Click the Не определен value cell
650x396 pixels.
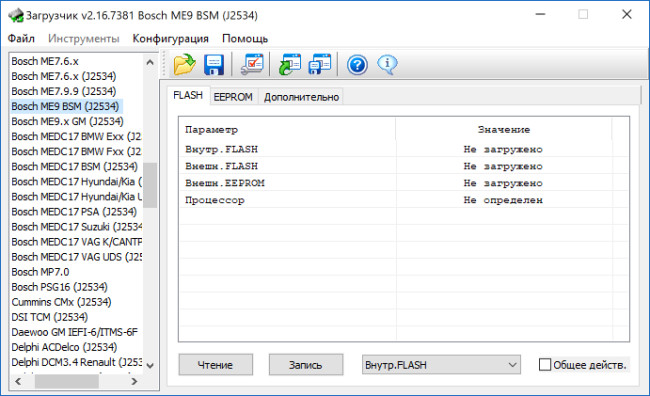(x=503, y=200)
